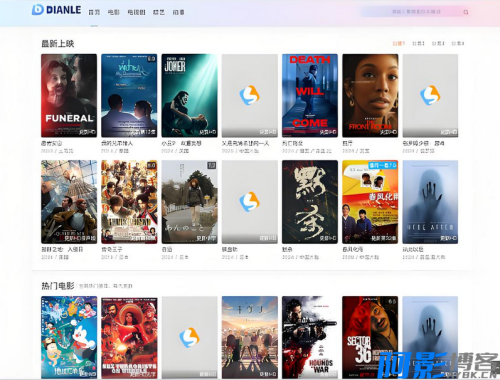
Task: Open the Hounds of War poster
Action: [x=310, y=337]
